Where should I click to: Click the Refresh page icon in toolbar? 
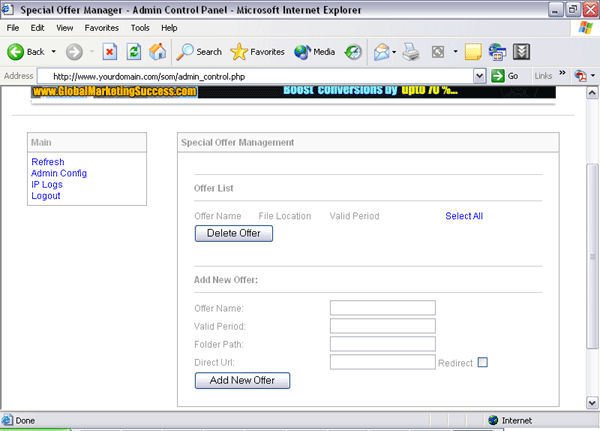pyautogui.click(x=134, y=51)
